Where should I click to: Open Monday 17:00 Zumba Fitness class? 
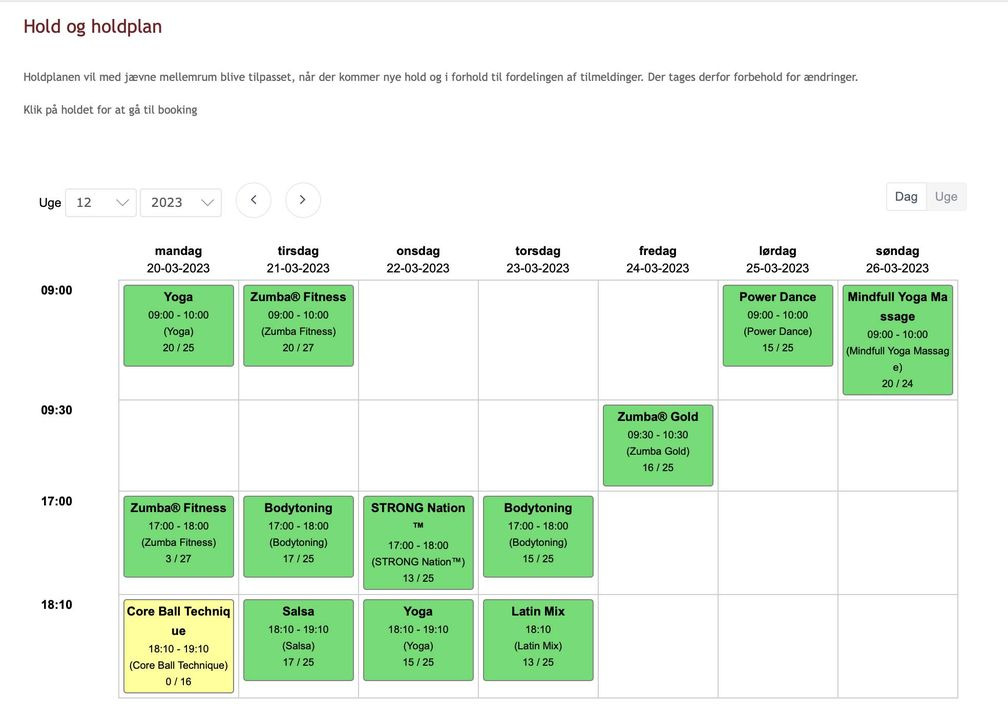coord(178,536)
